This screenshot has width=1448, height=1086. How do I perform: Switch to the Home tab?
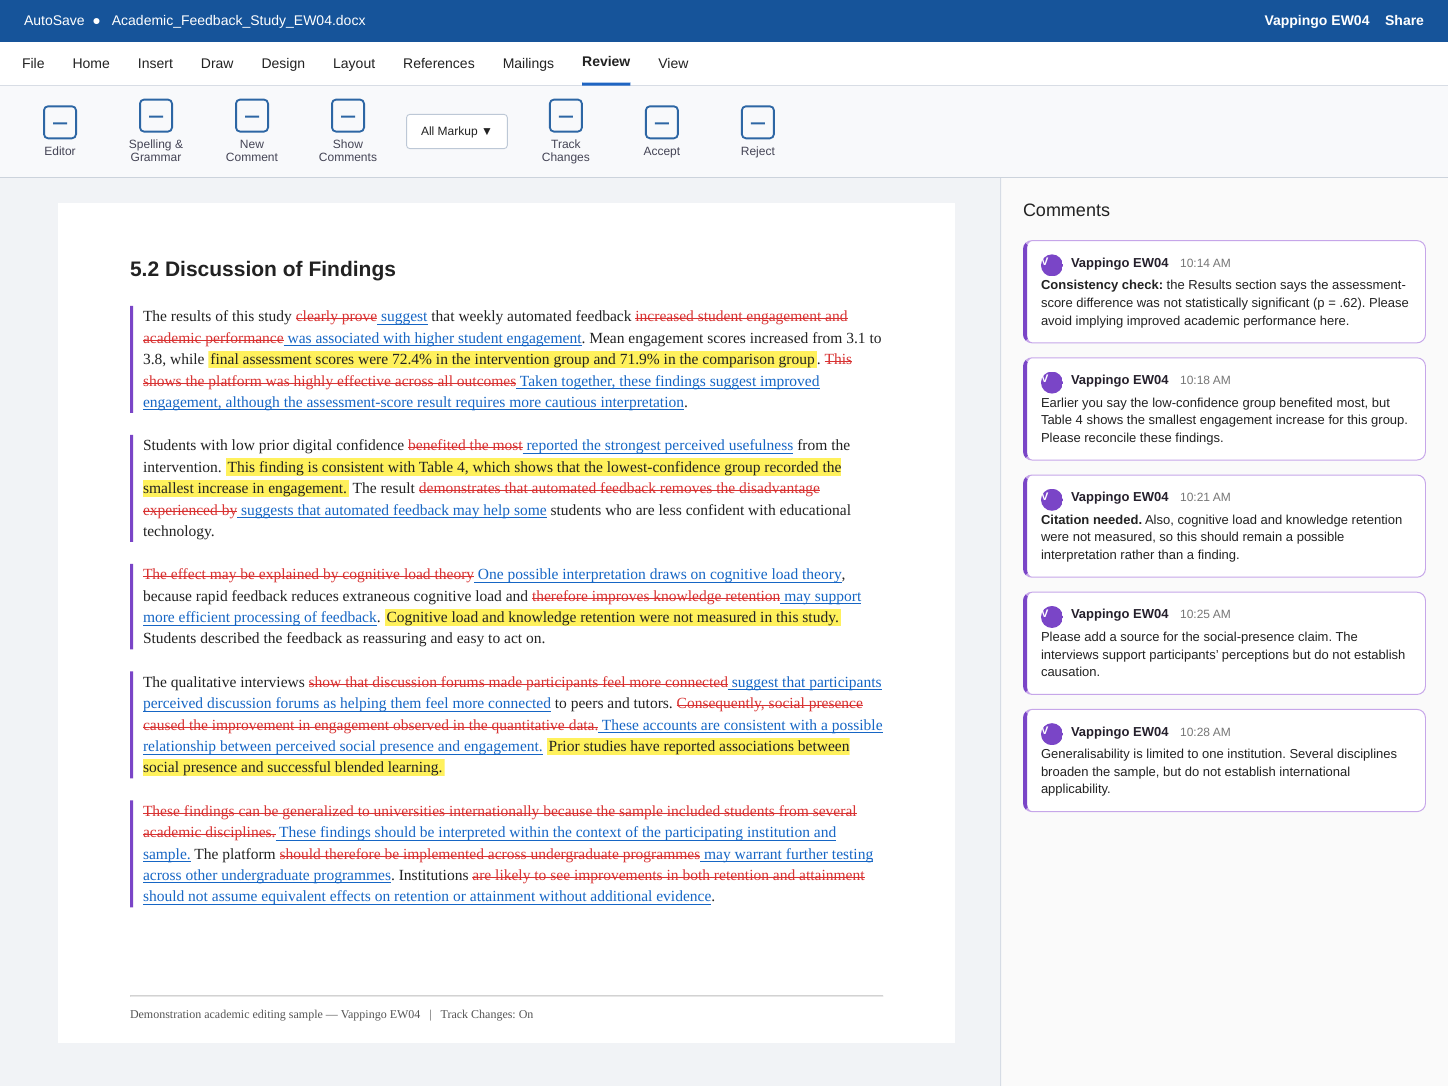click(x=91, y=63)
